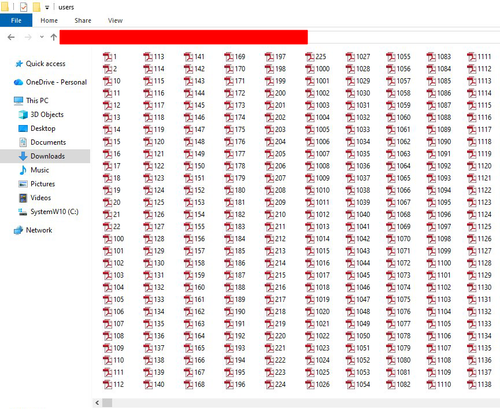Screen dimensions: 500x409
Task: Select PDF file icon named 1111
Action: coord(472,57)
